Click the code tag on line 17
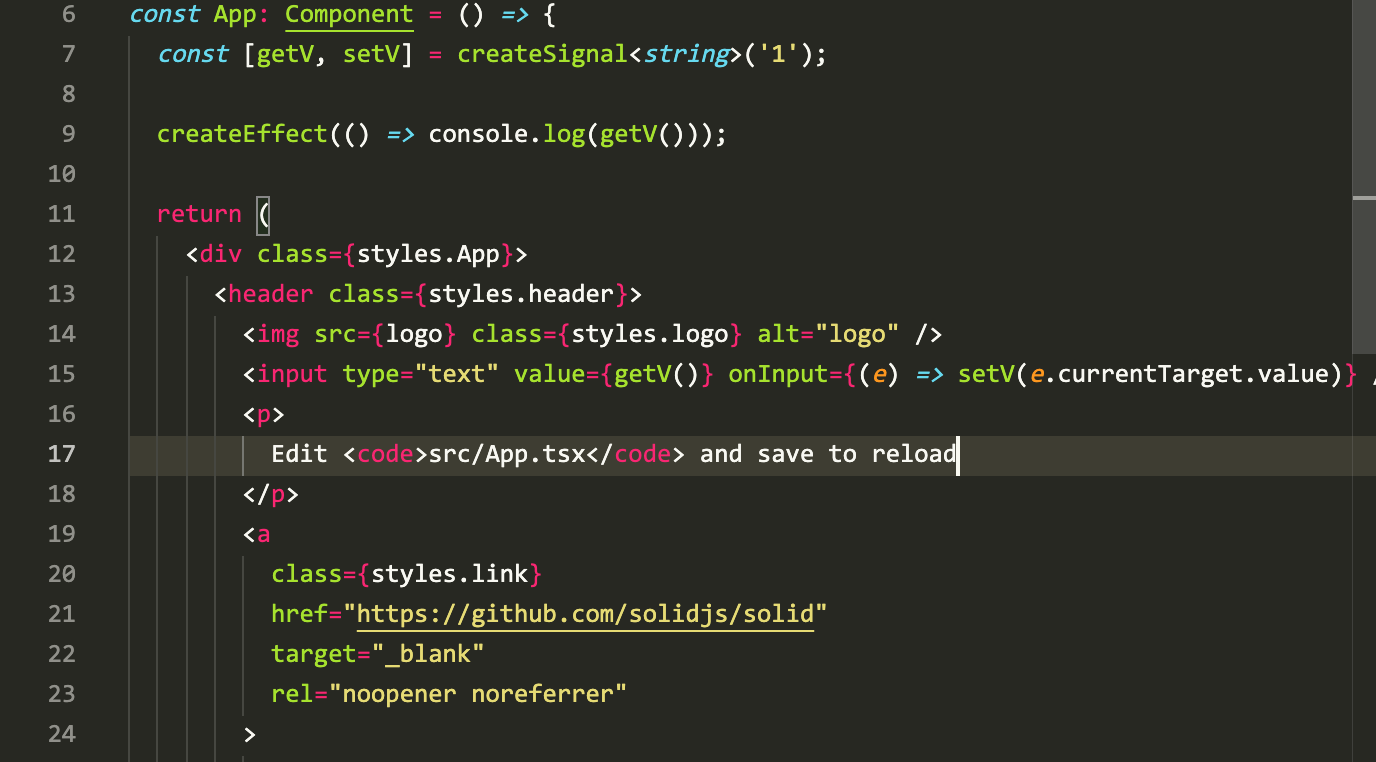This screenshot has height=762, width=1376. pos(385,453)
